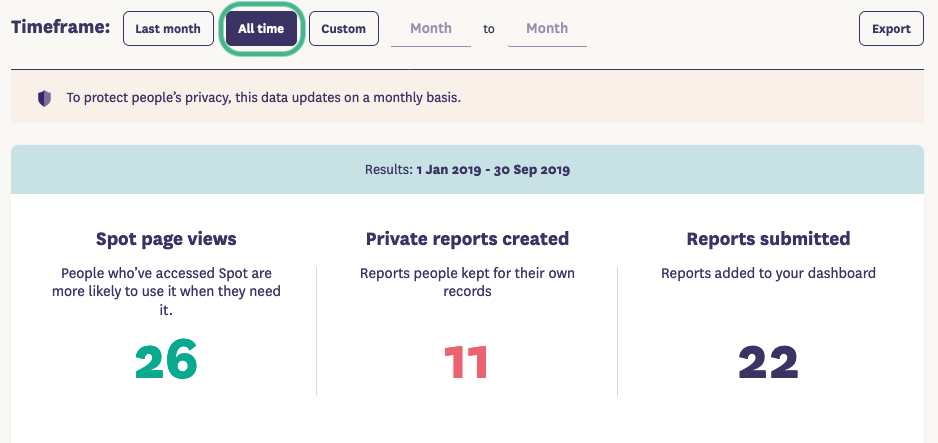Image resolution: width=938 pixels, height=443 pixels.
Task: Click the start Month field
Action: [430, 29]
